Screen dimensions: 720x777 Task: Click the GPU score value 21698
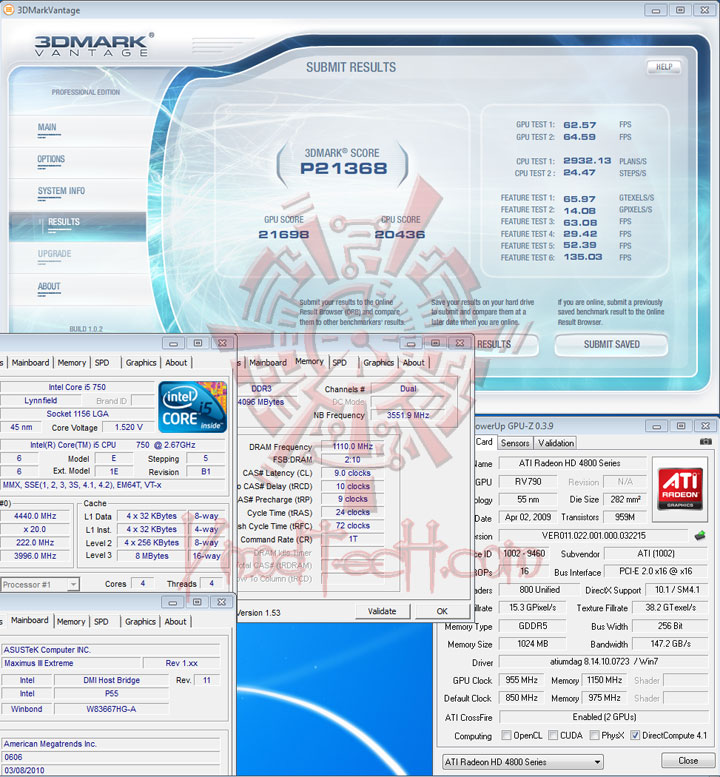tap(283, 234)
